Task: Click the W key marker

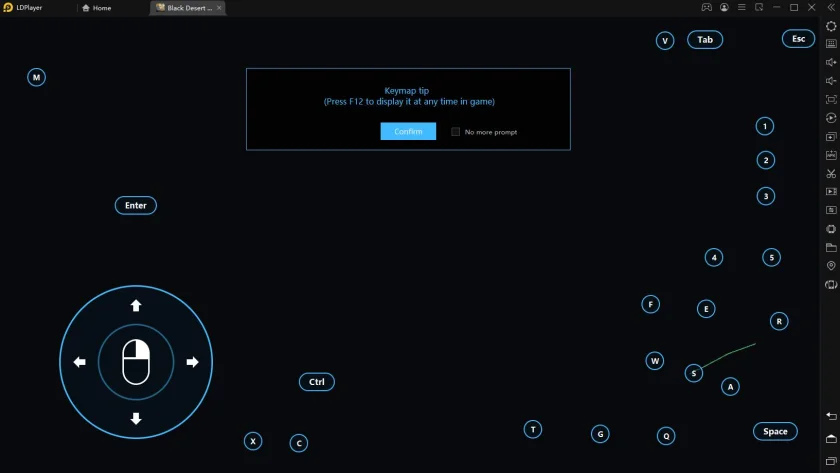Action: pos(655,361)
